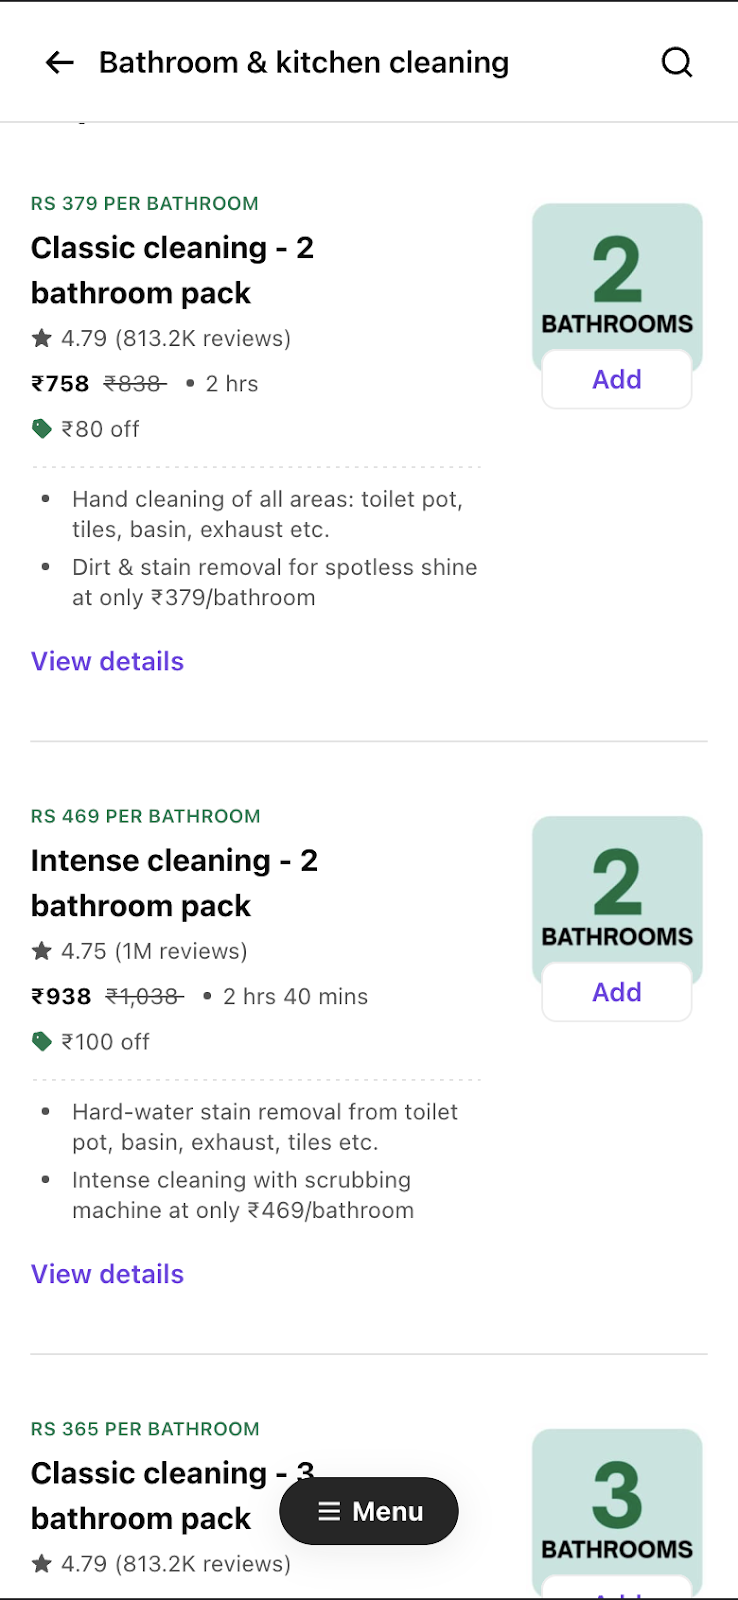The height and width of the screenshot is (1600, 738).
Task: Click the green tag icon beside ₹100 off
Action: (42, 1042)
